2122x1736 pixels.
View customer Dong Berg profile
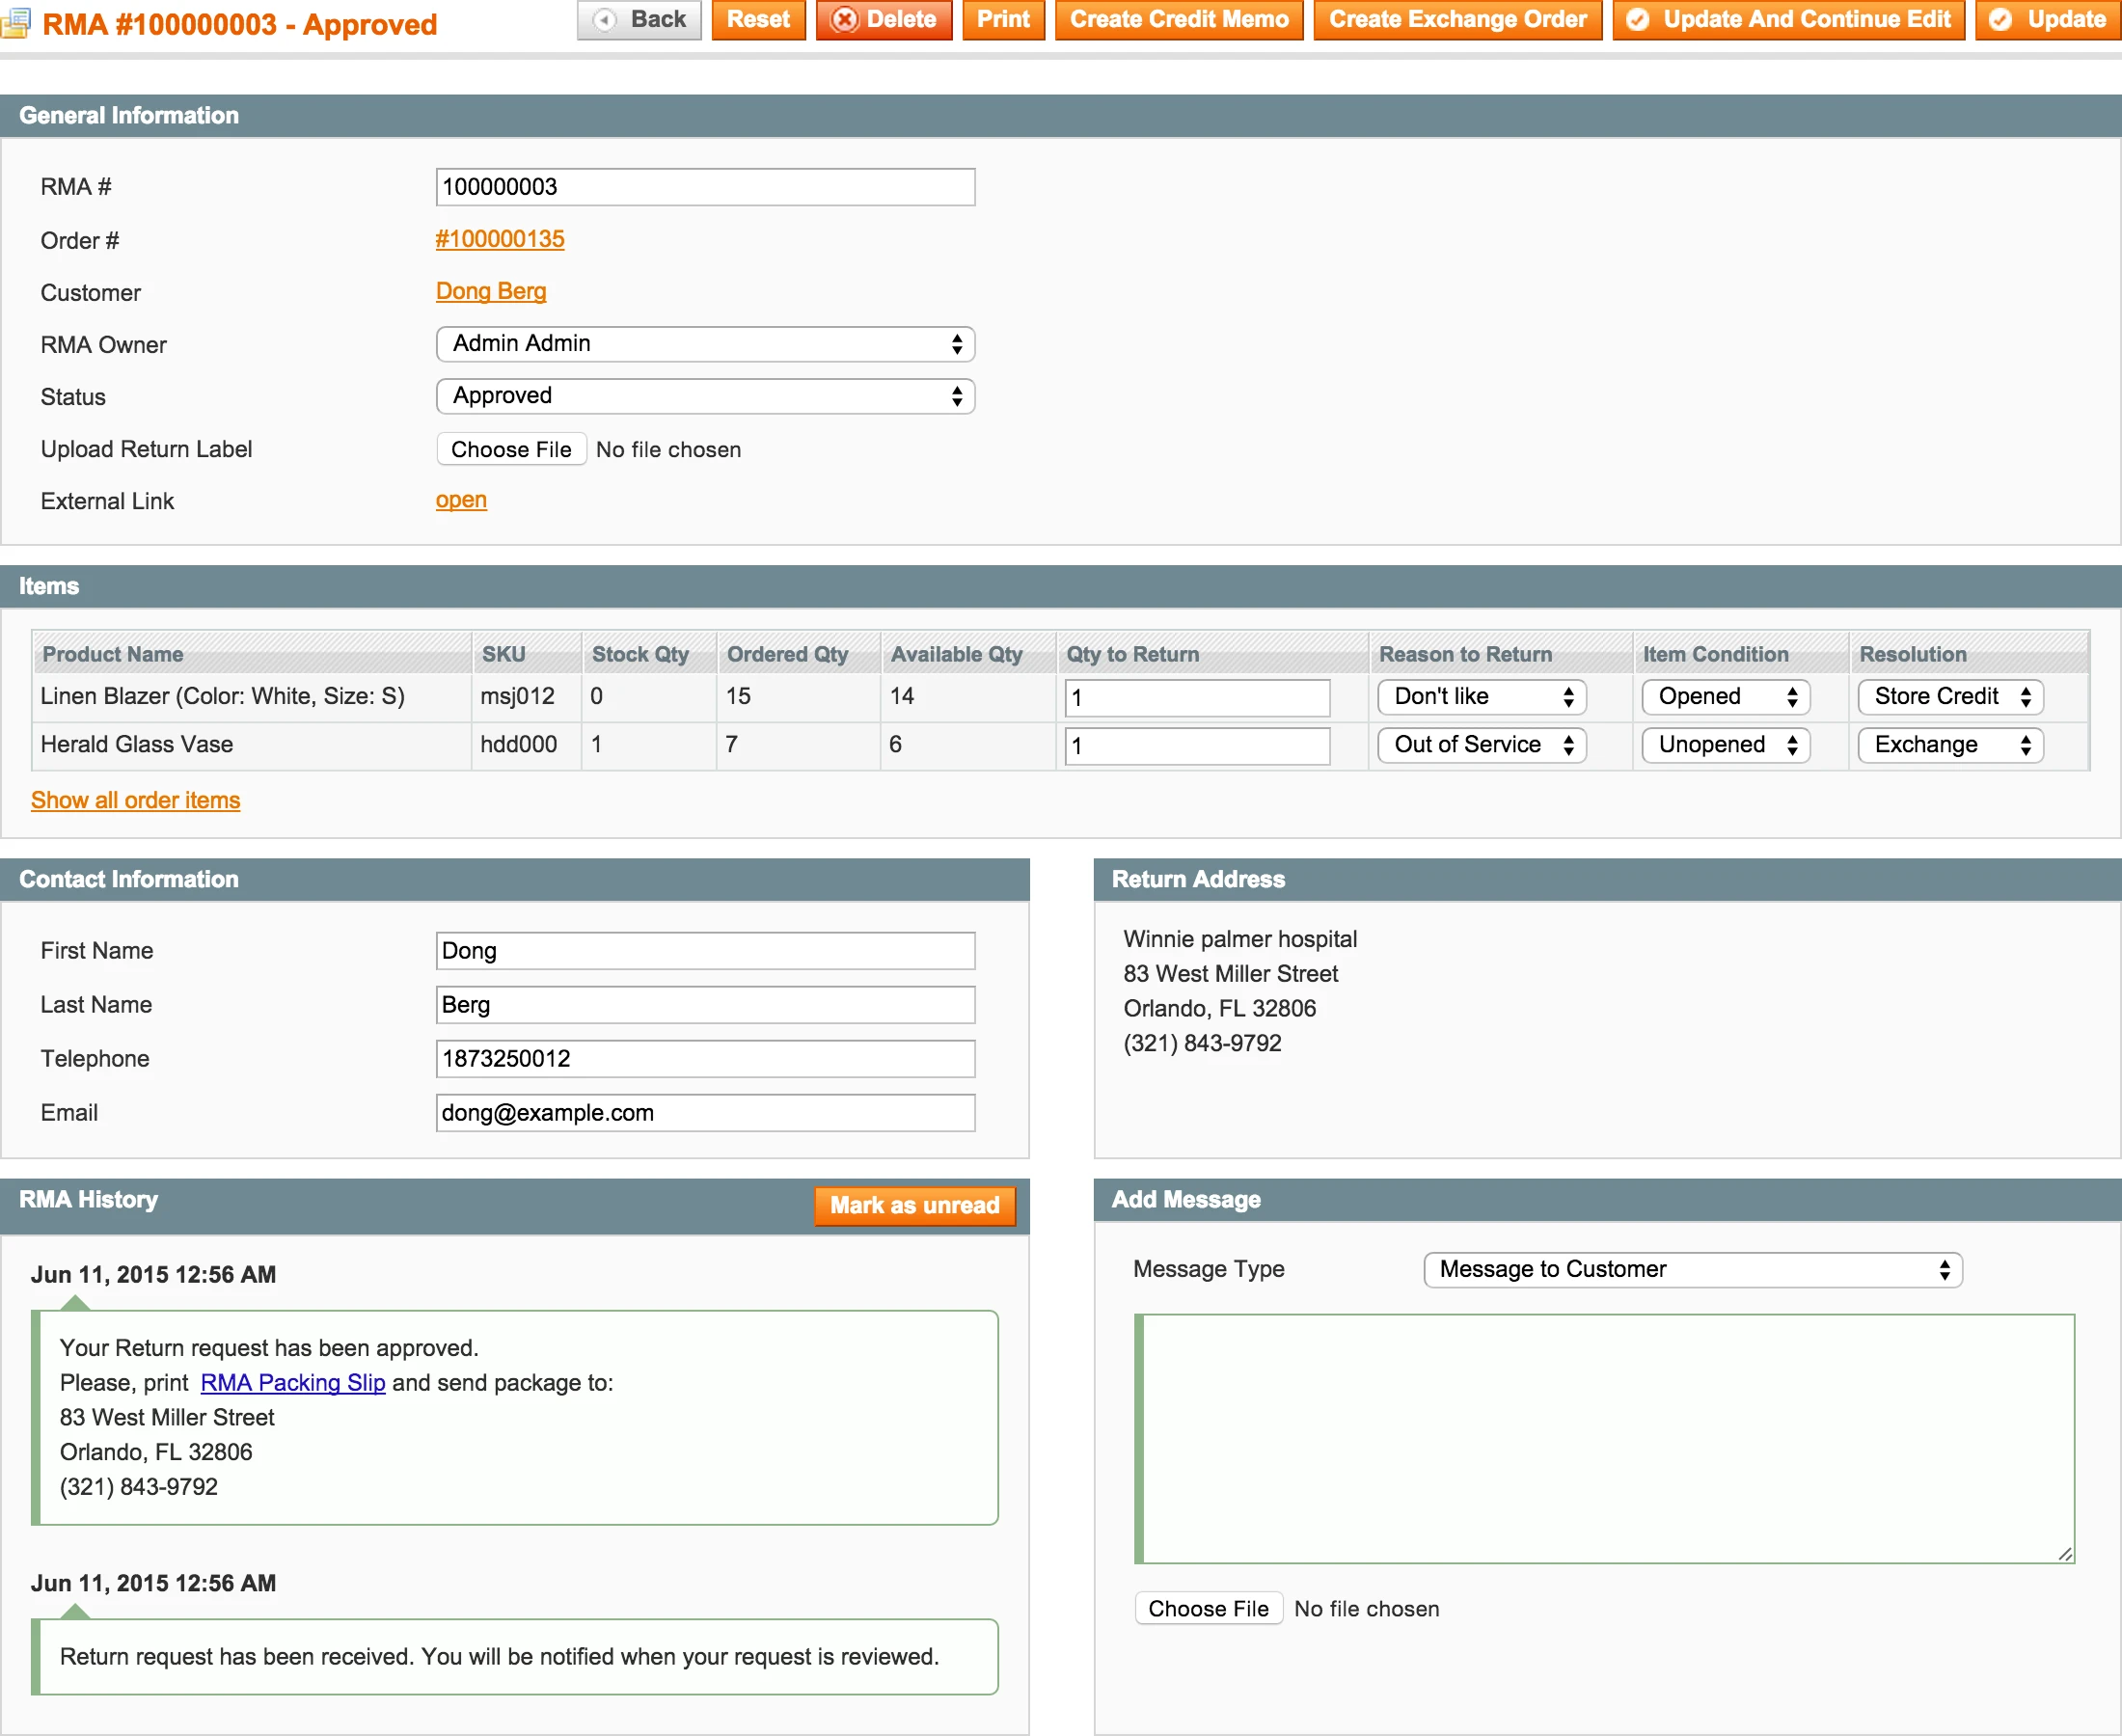pos(491,291)
